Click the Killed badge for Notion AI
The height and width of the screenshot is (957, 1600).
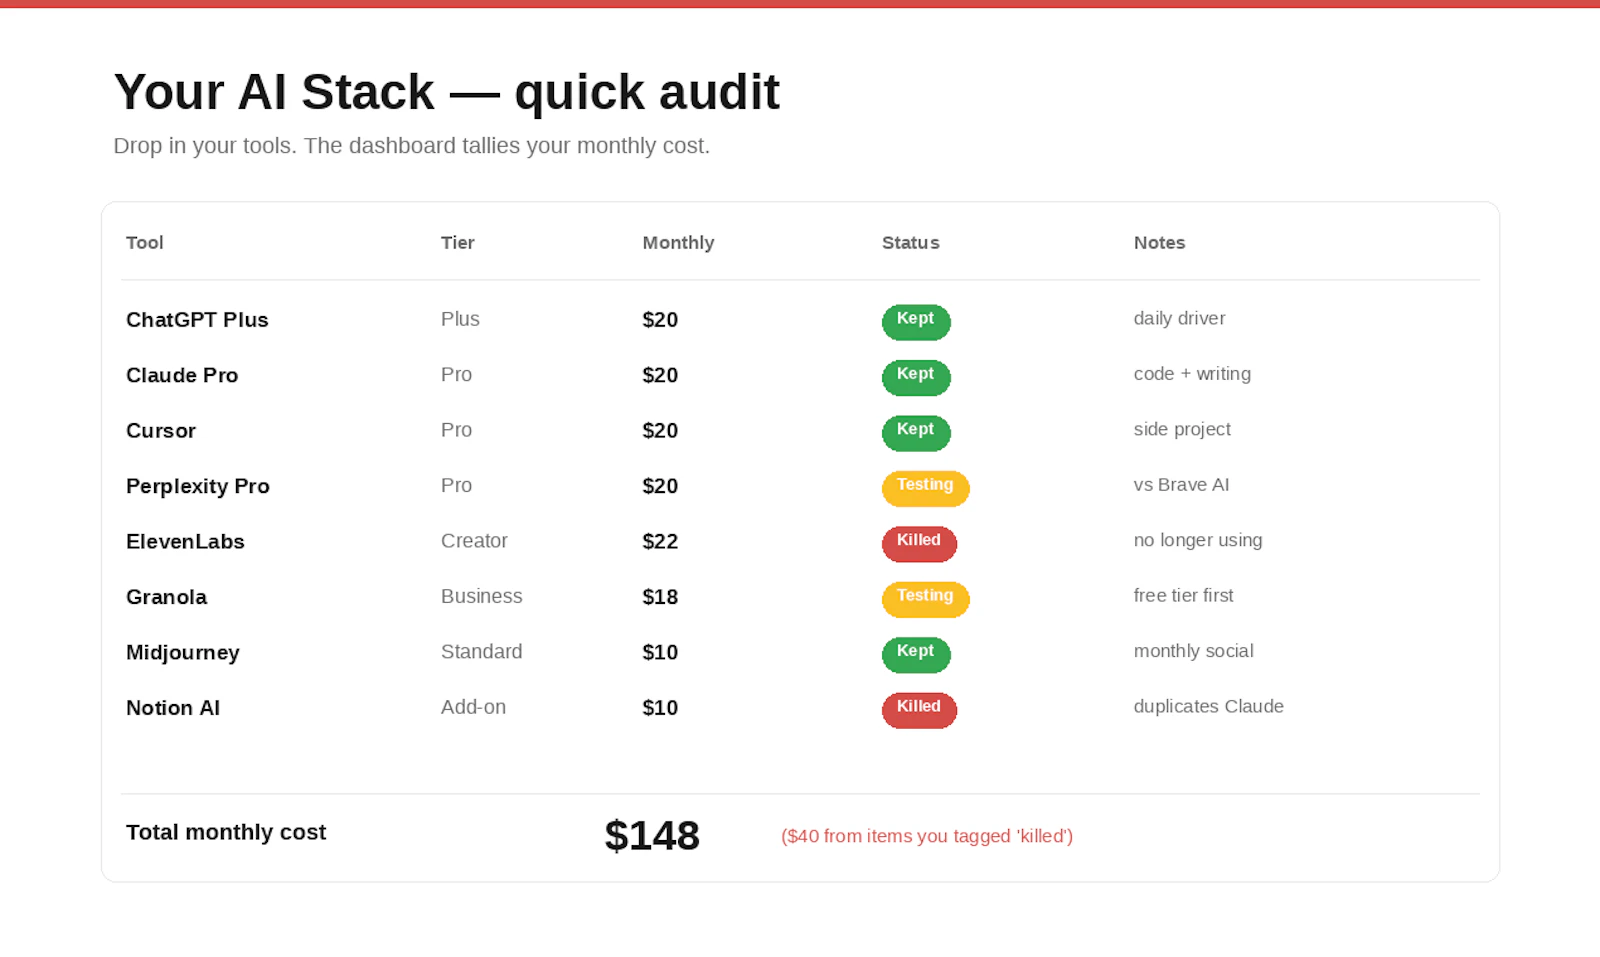click(919, 710)
